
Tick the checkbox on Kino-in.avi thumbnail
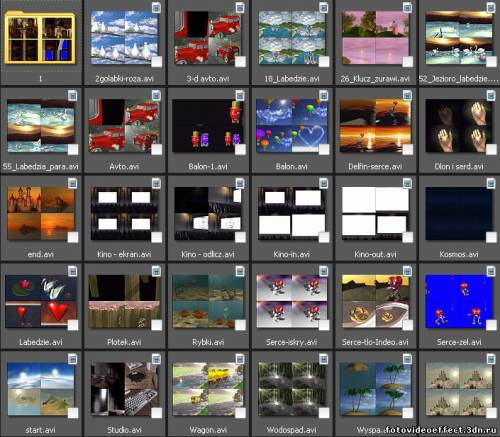pyautogui.click(x=324, y=237)
